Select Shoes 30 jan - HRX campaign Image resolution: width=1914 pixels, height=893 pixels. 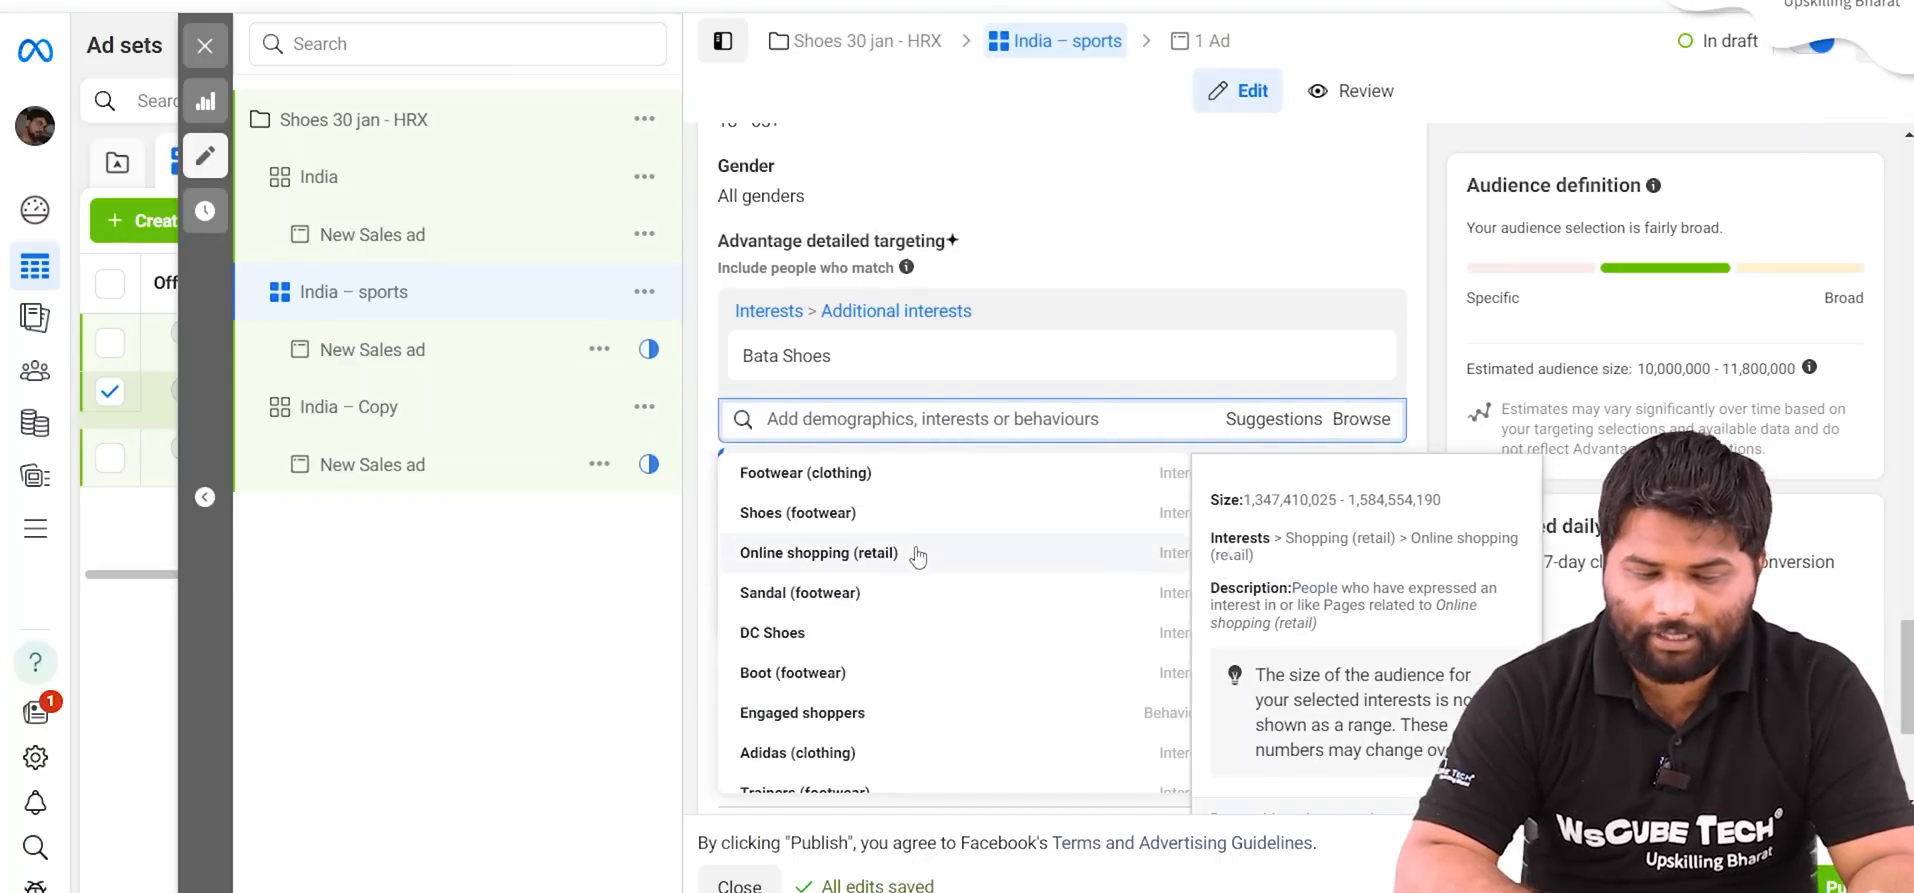354,120
